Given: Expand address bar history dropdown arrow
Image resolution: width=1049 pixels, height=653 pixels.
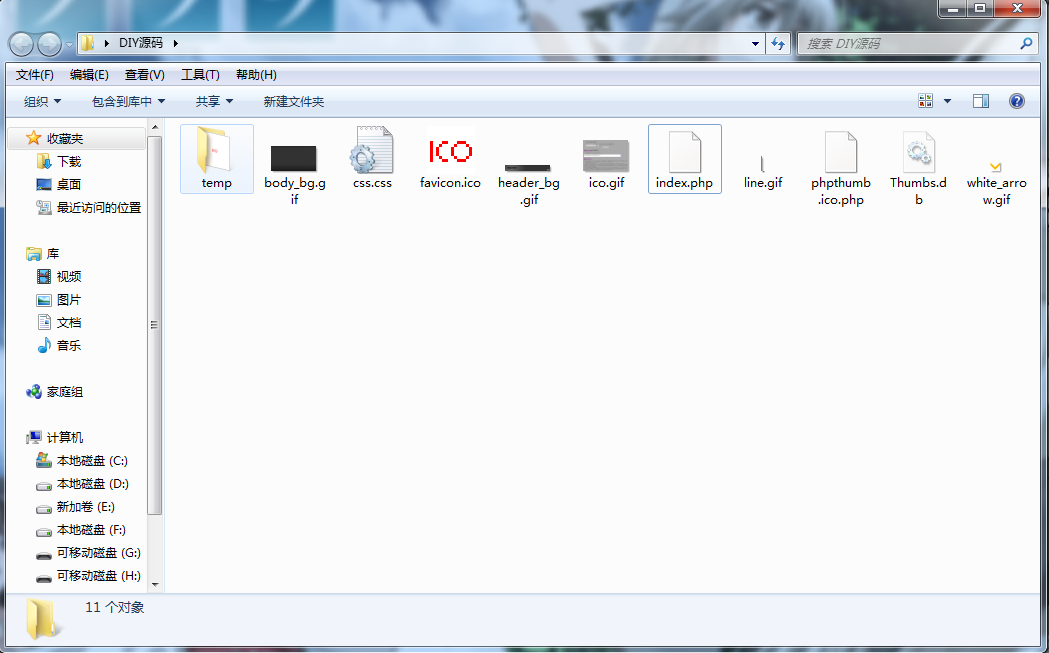Looking at the screenshot, I should coord(756,44).
